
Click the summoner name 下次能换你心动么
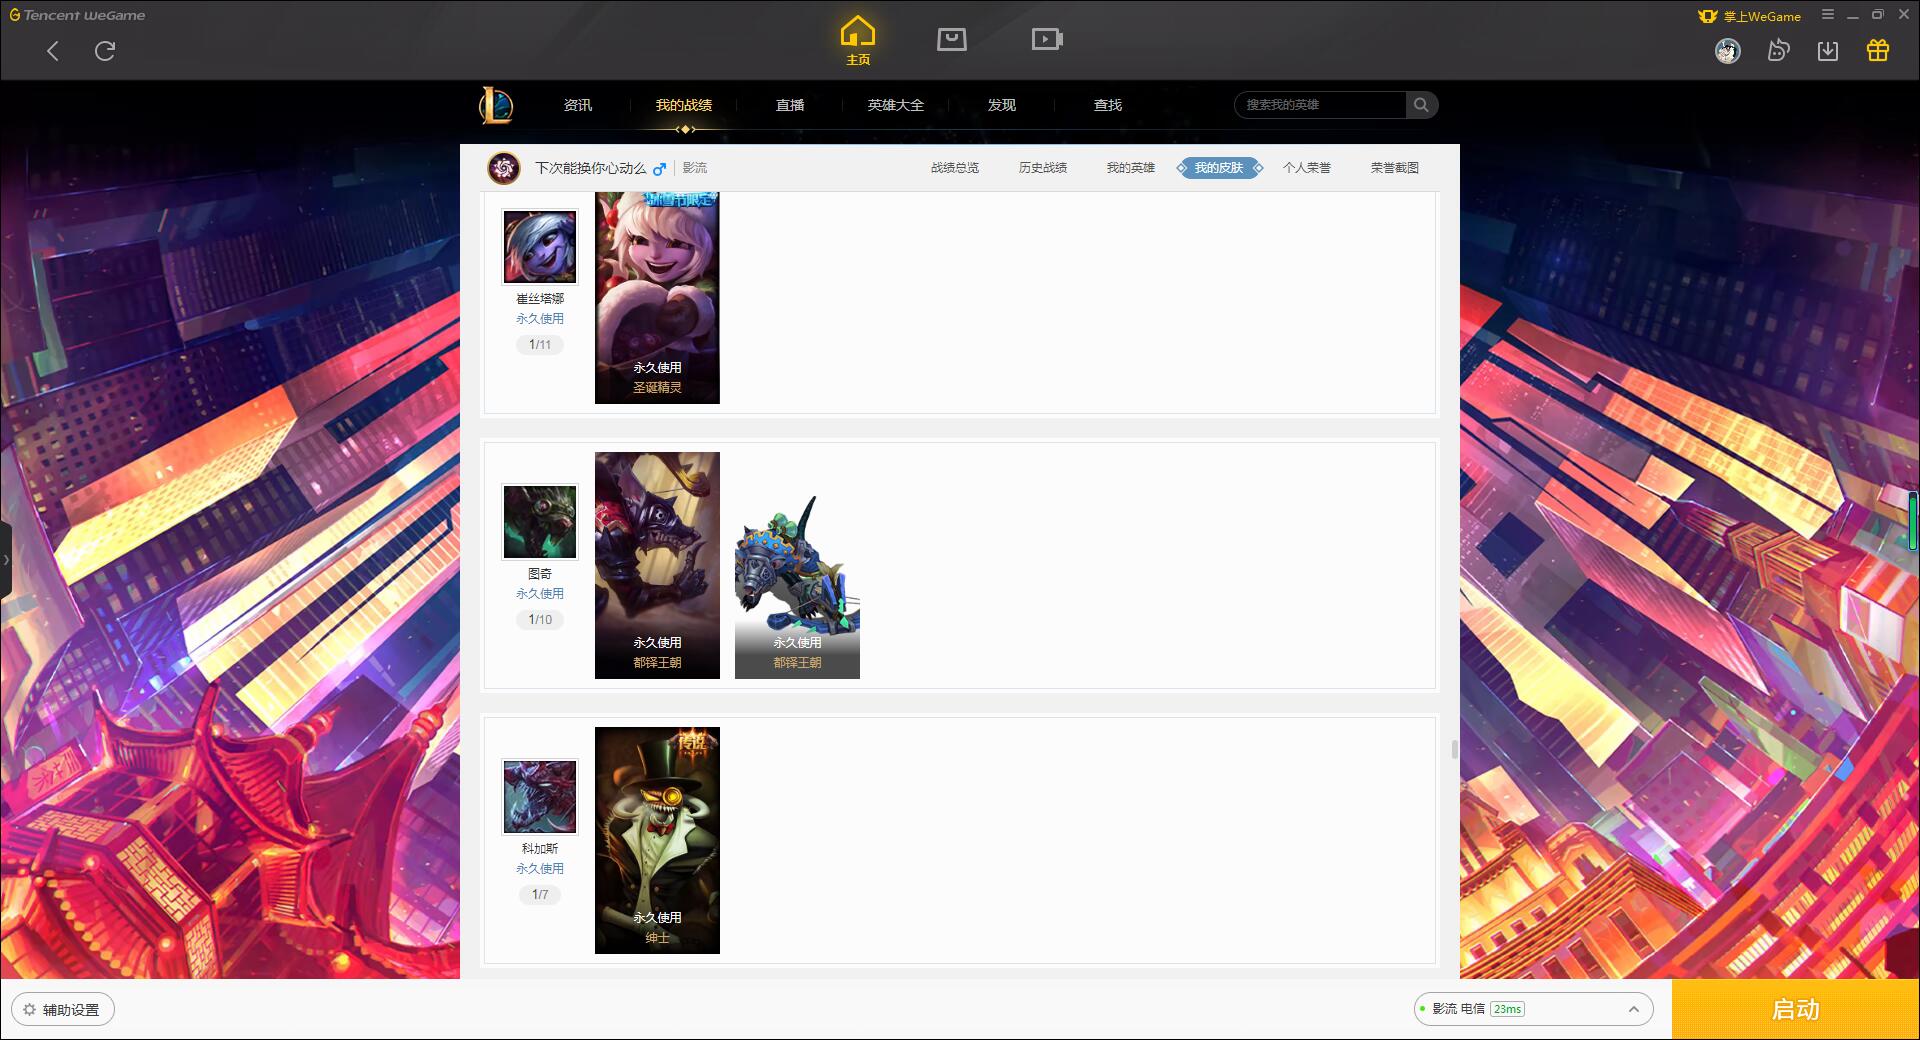point(590,168)
